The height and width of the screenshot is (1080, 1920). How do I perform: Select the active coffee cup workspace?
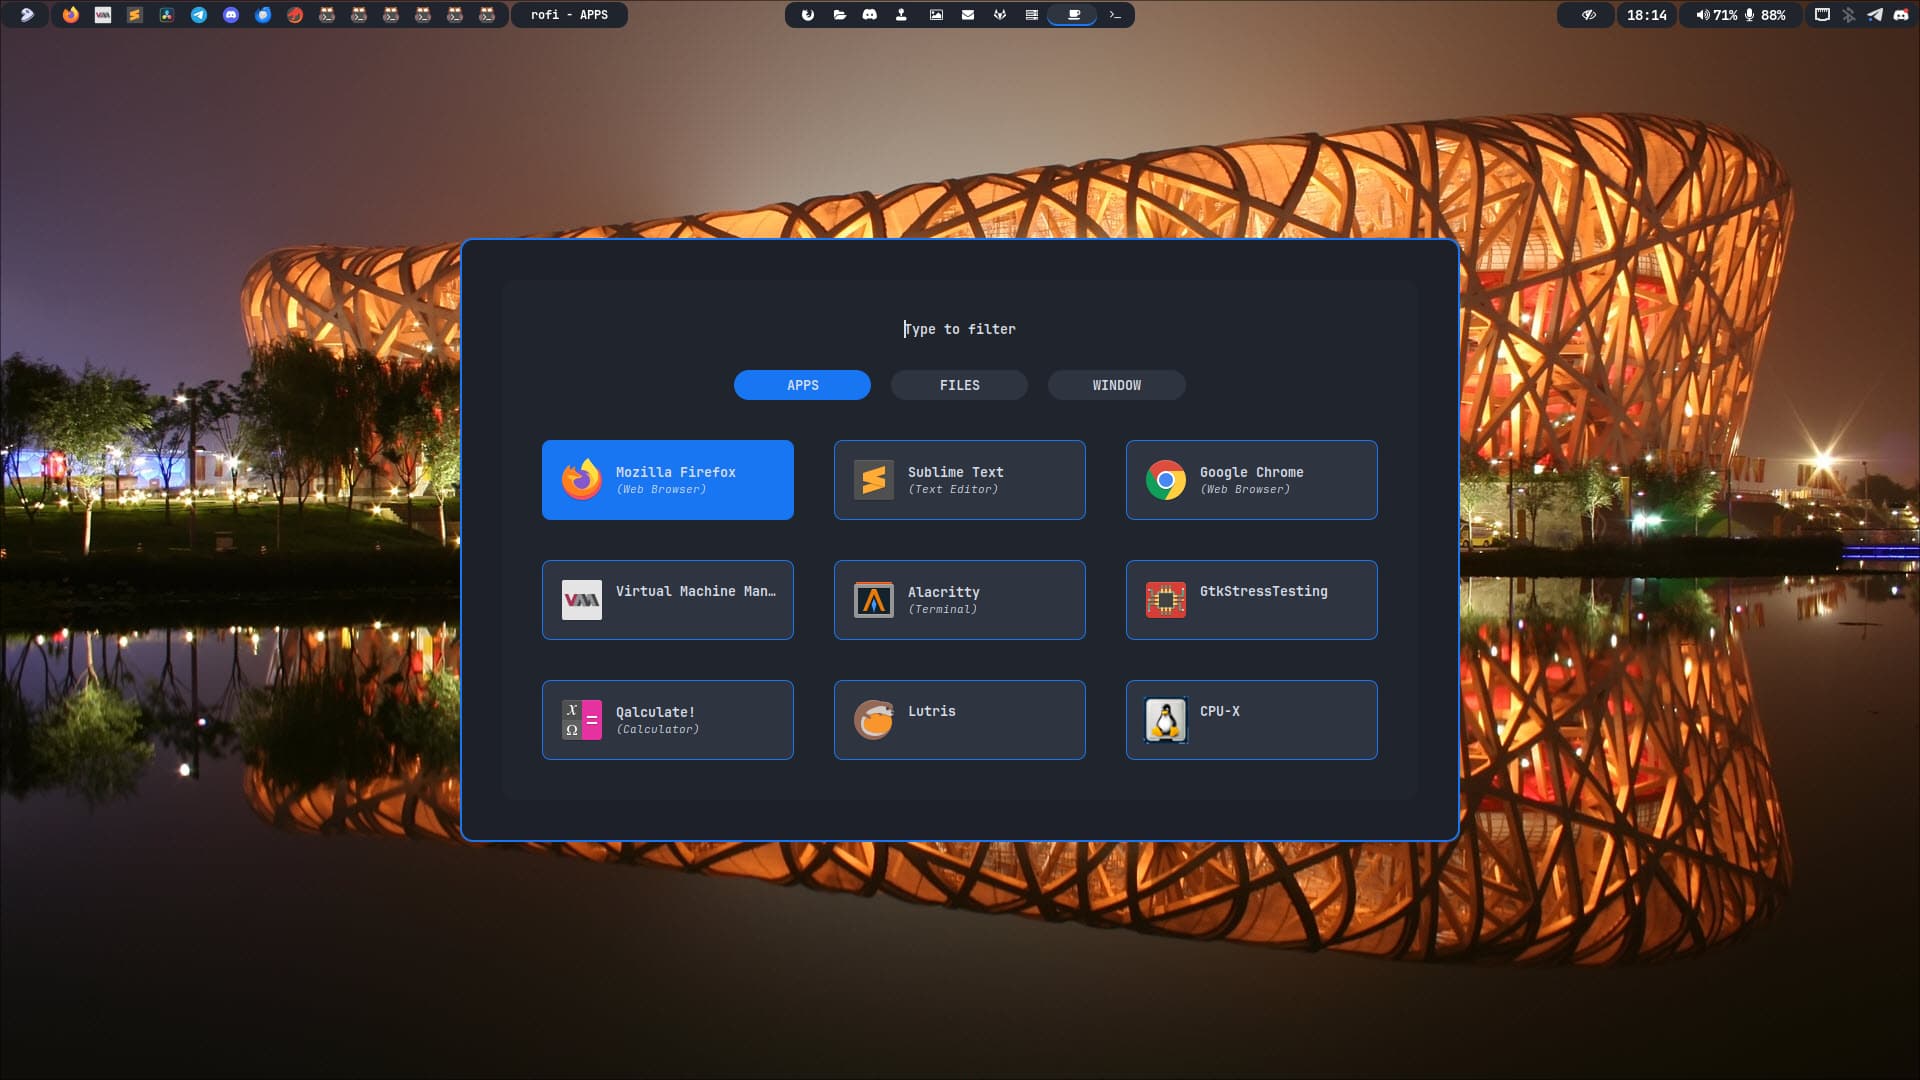coord(1074,15)
